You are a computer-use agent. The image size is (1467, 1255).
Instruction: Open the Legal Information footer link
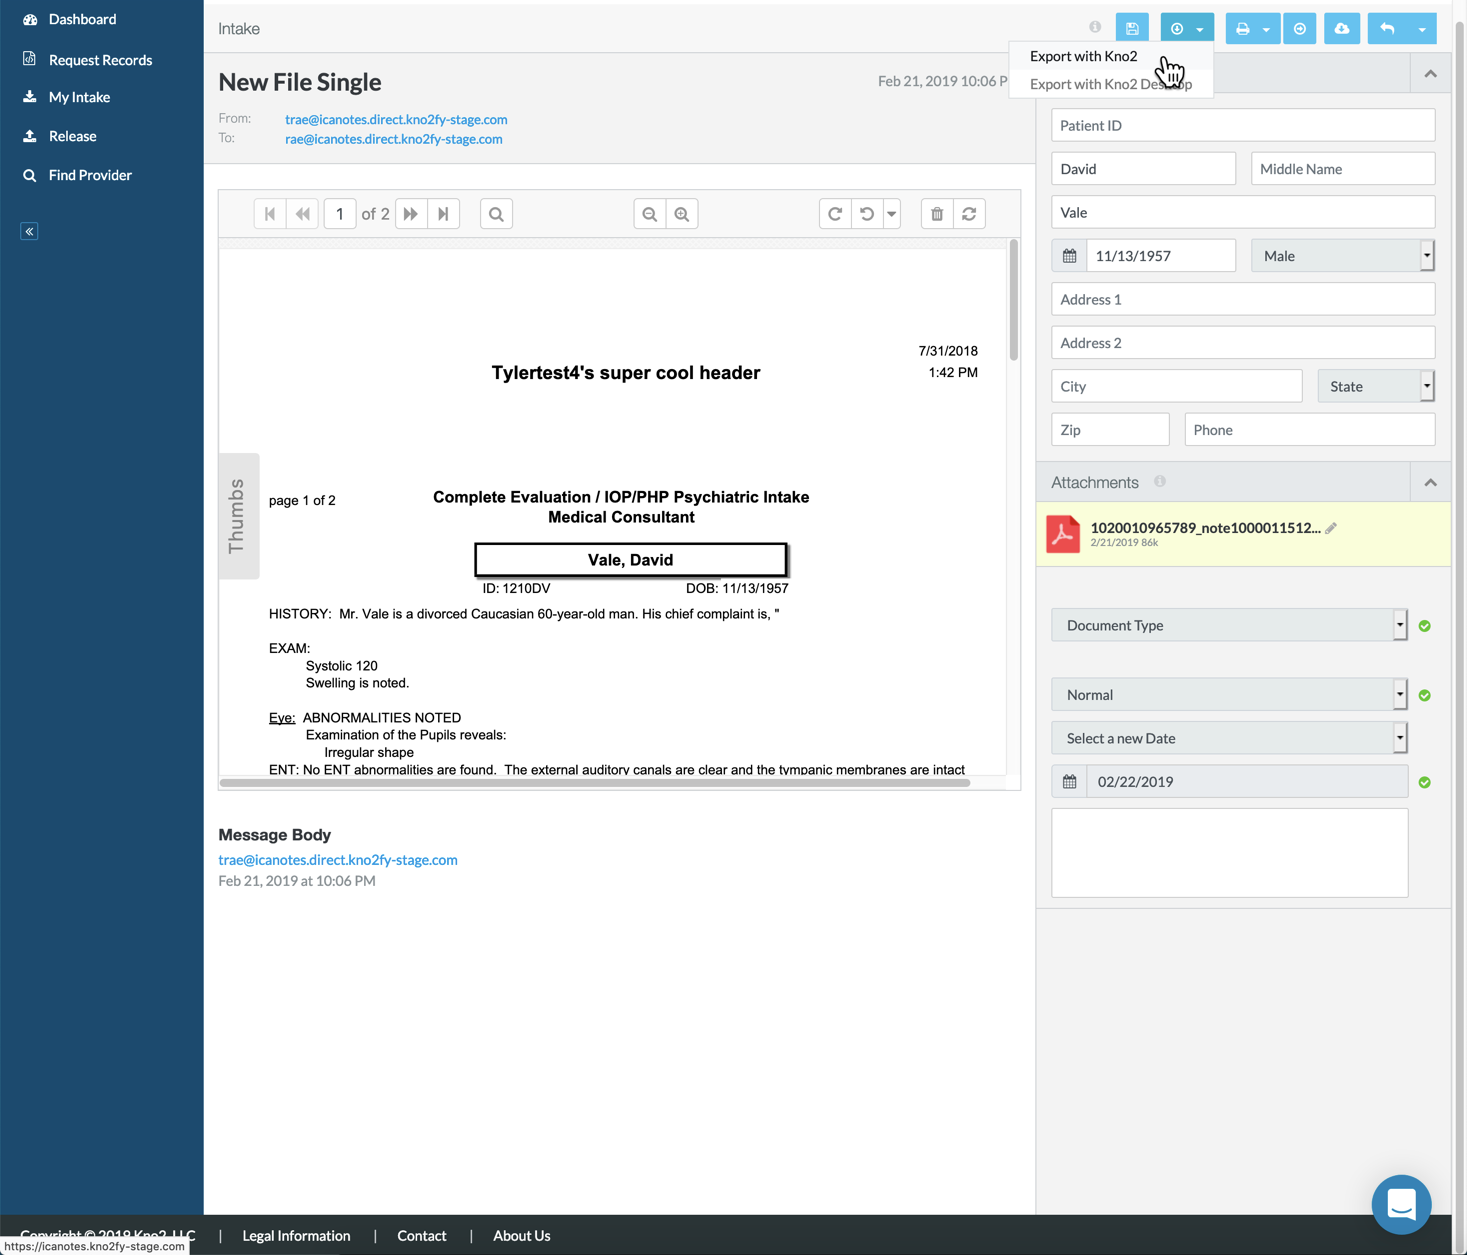[x=296, y=1236]
